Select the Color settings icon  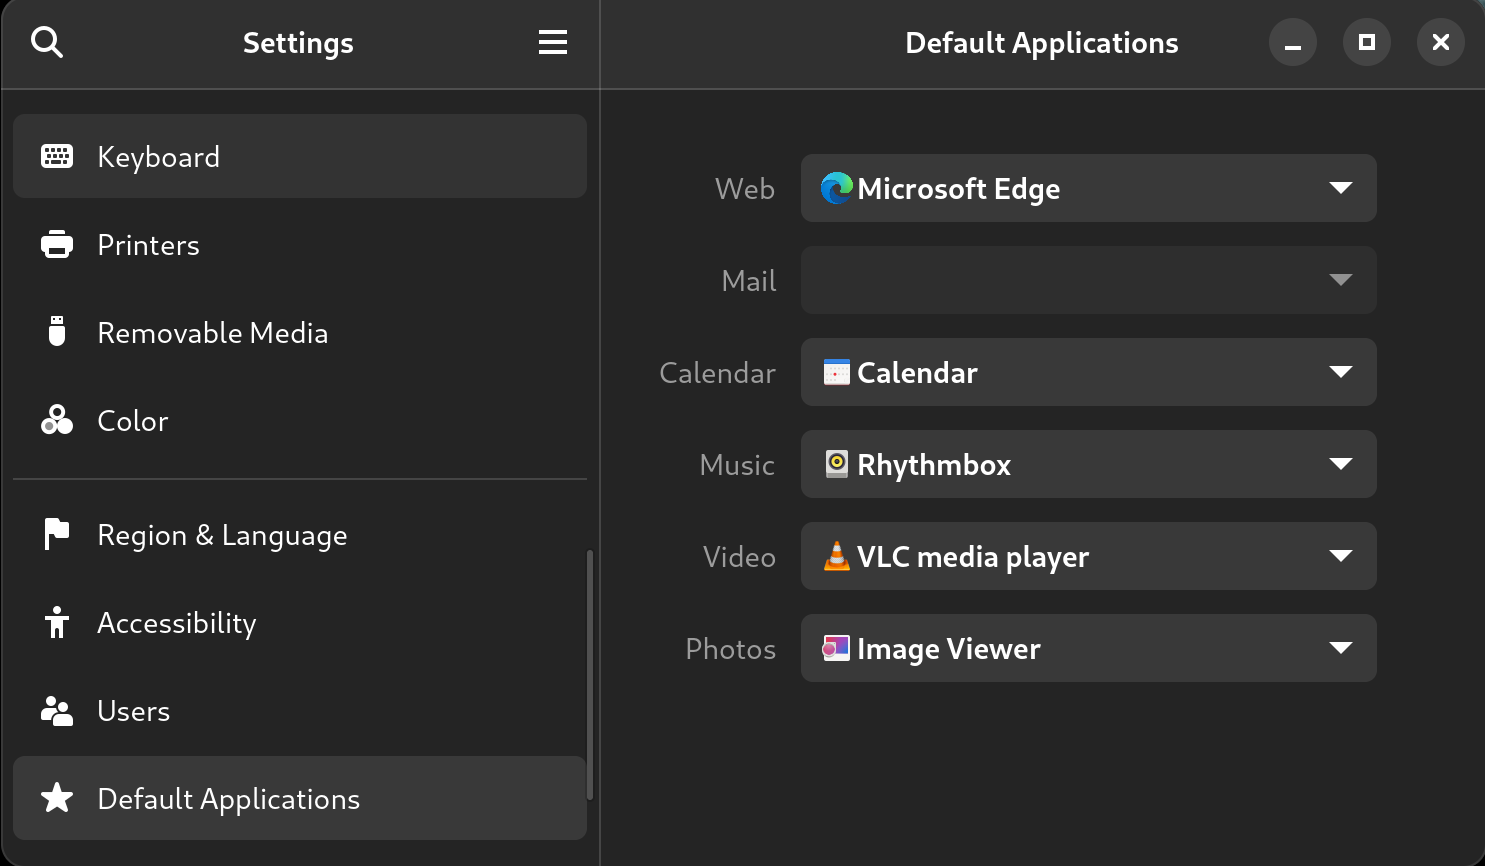click(x=57, y=420)
